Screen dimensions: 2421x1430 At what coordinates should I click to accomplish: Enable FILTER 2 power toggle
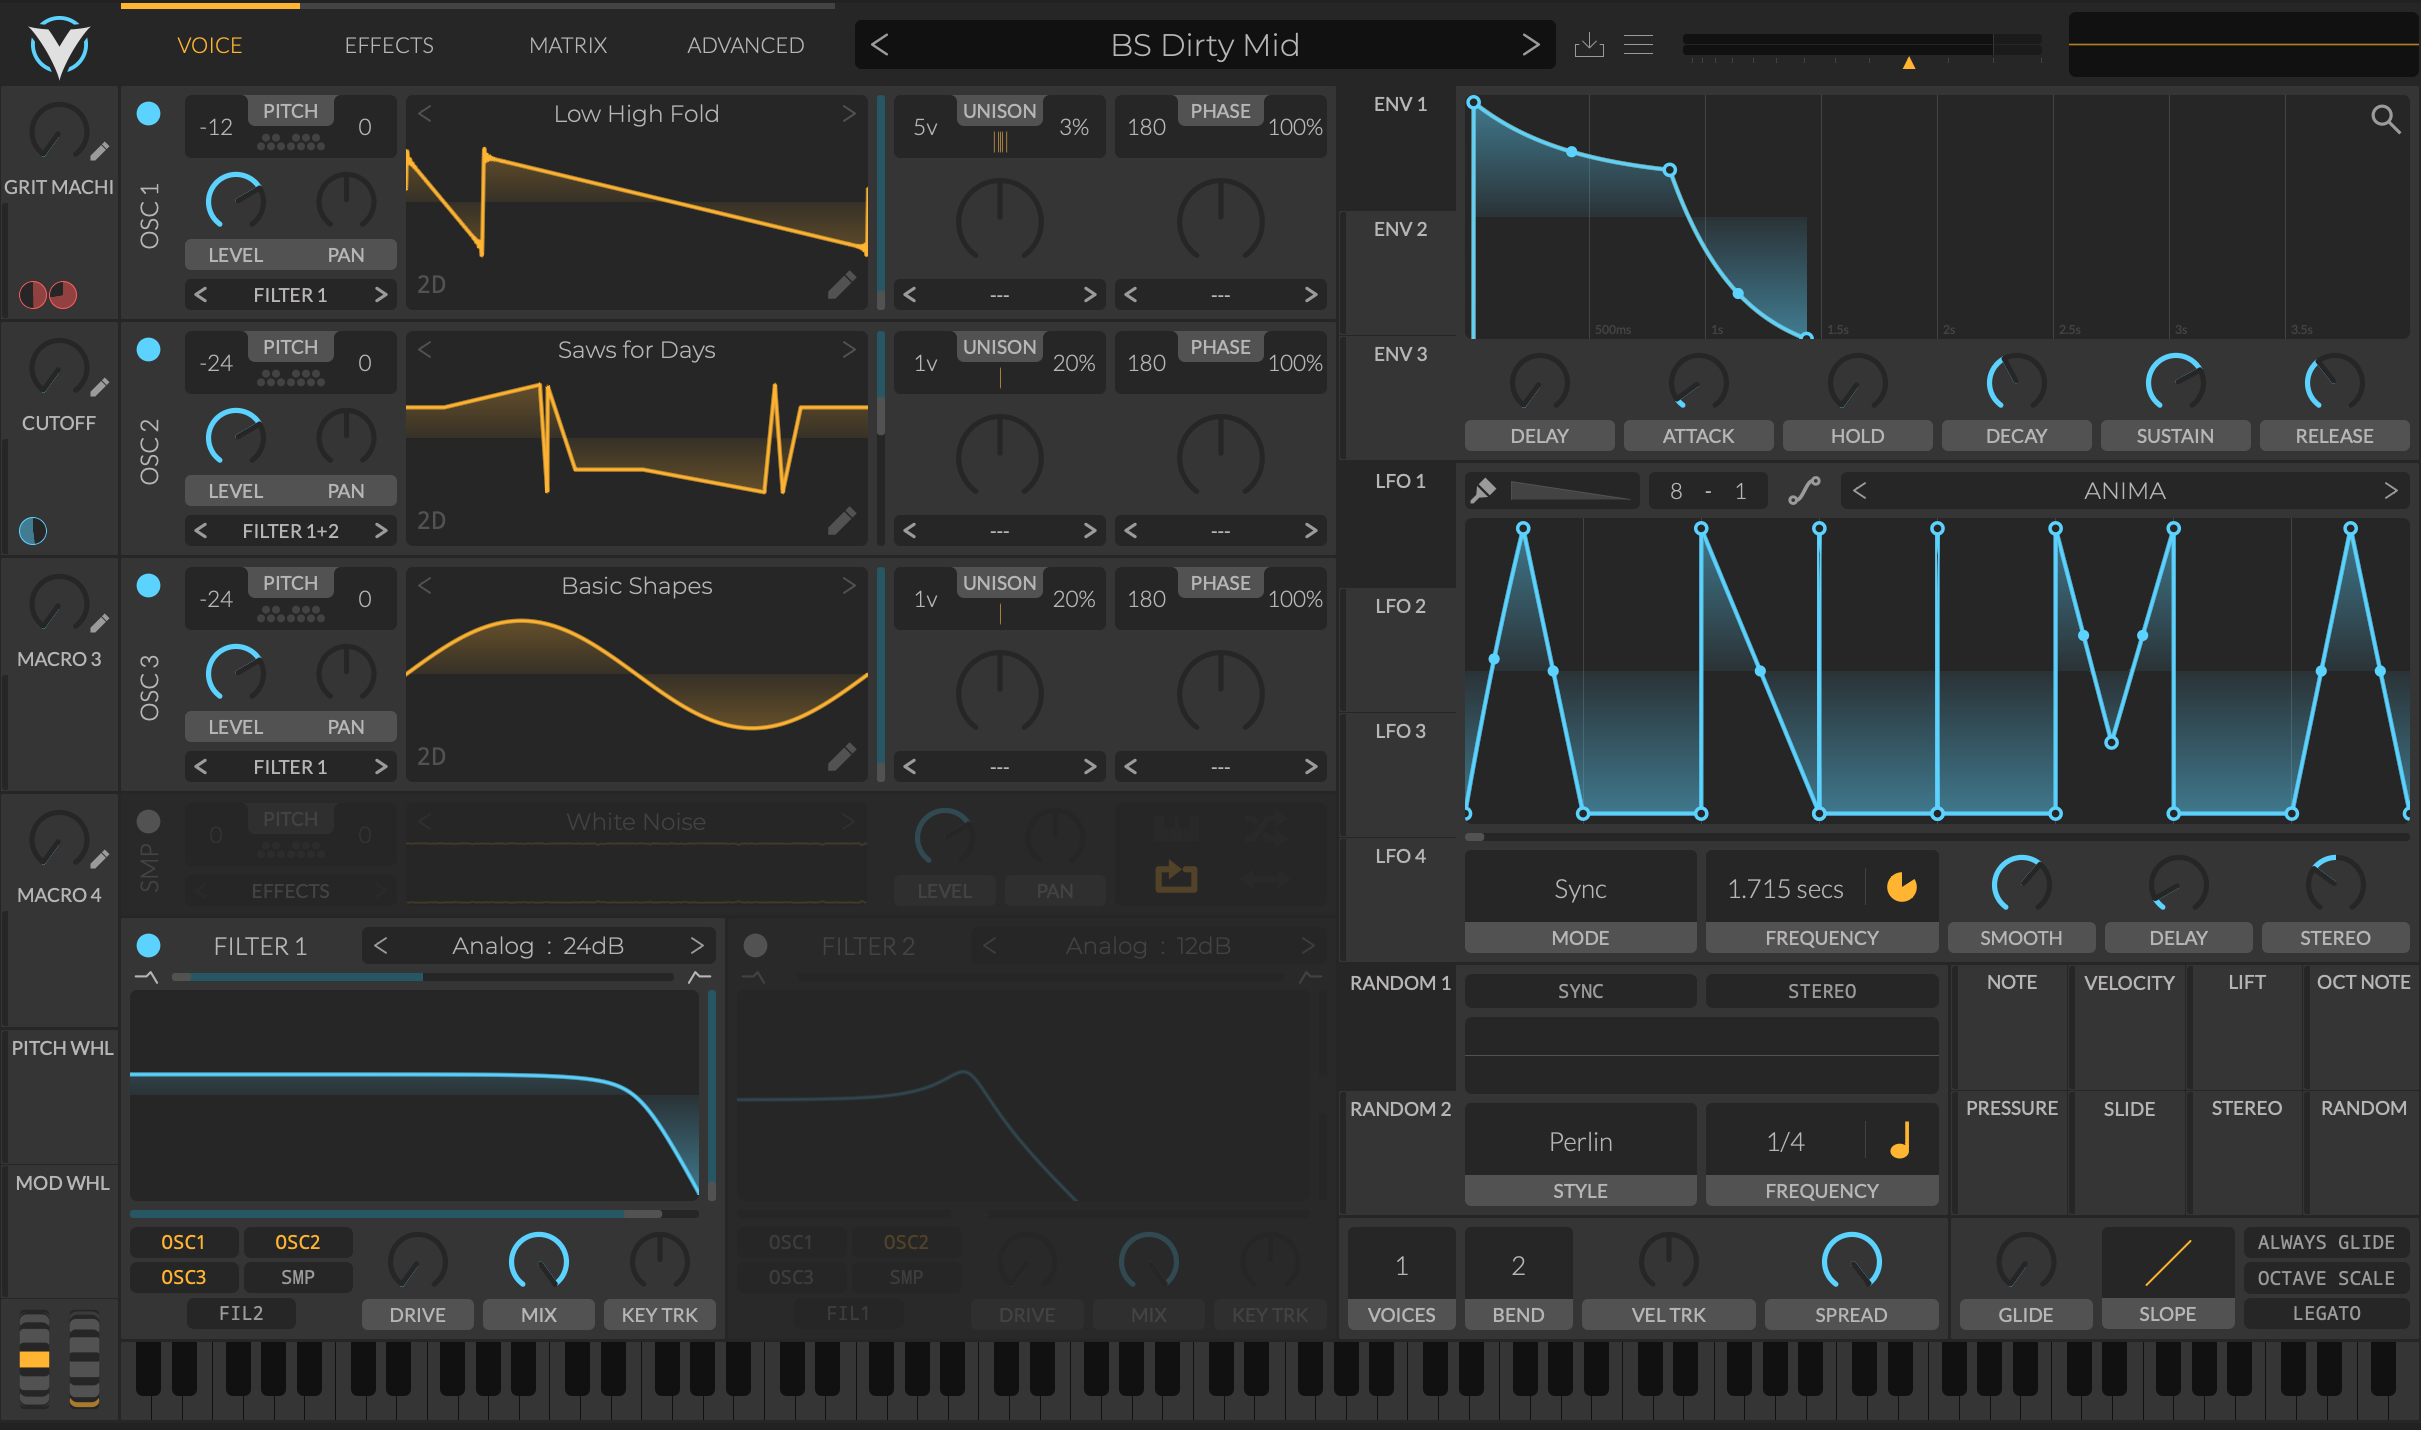click(x=756, y=945)
